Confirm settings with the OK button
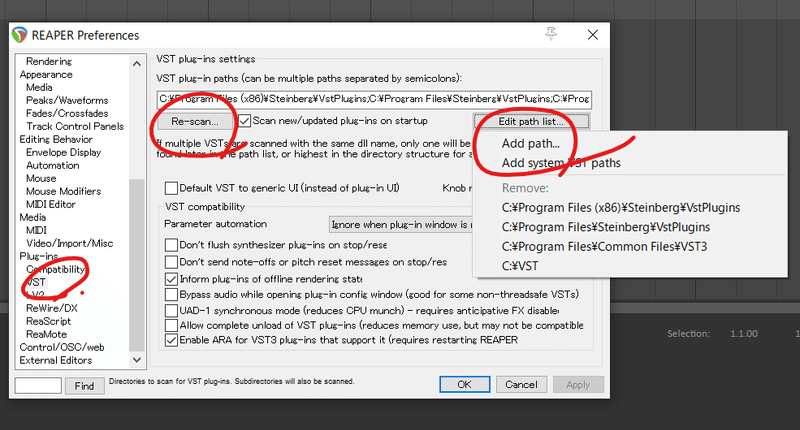 tap(464, 384)
